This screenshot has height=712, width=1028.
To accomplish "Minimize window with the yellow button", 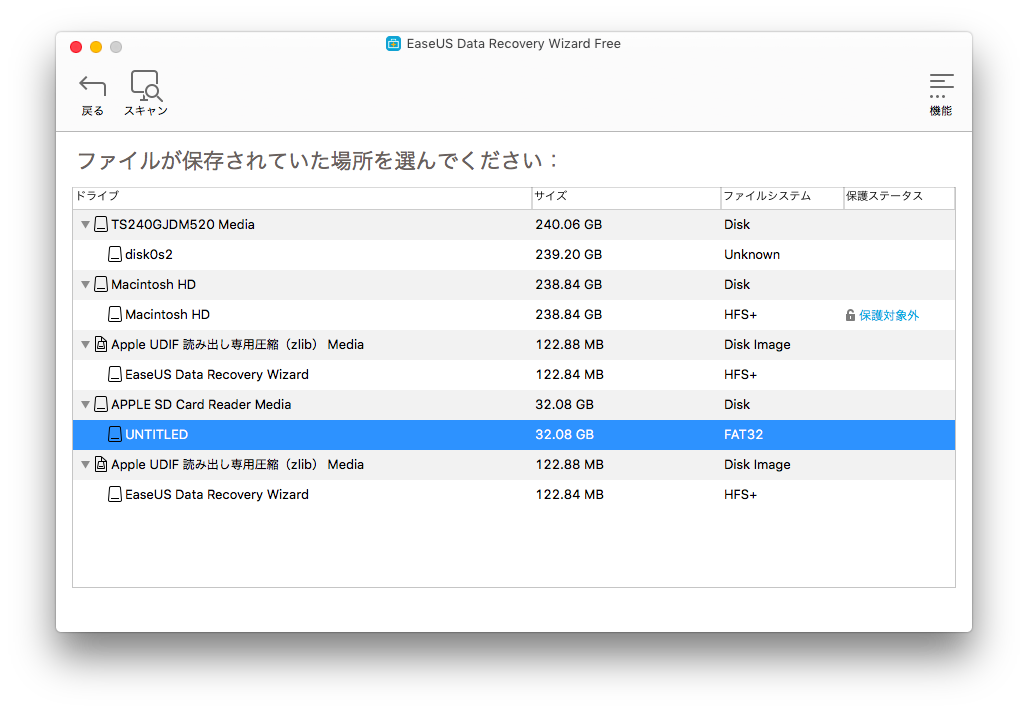I will [x=96, y=47].
